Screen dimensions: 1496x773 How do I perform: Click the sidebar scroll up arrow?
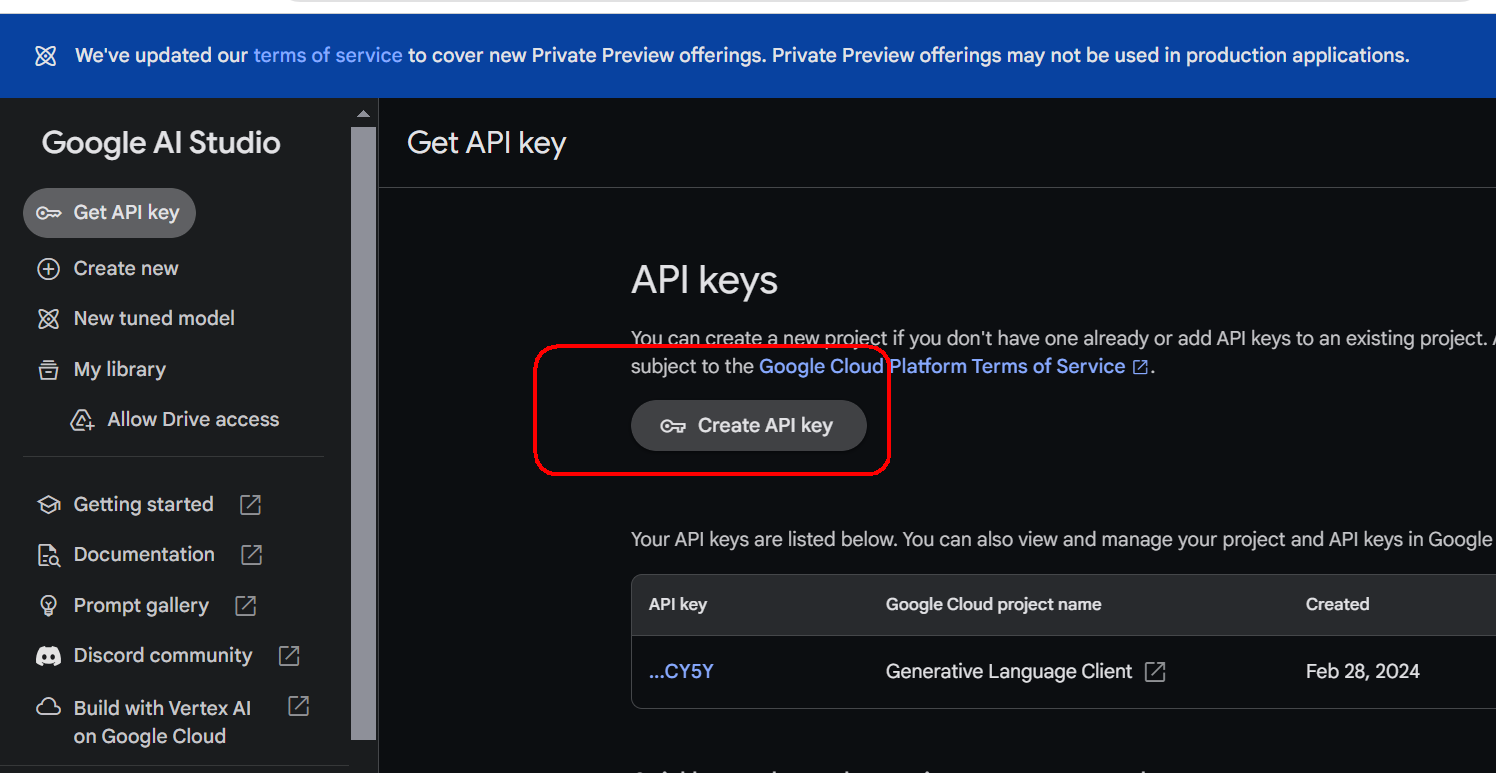click(363, 114)
